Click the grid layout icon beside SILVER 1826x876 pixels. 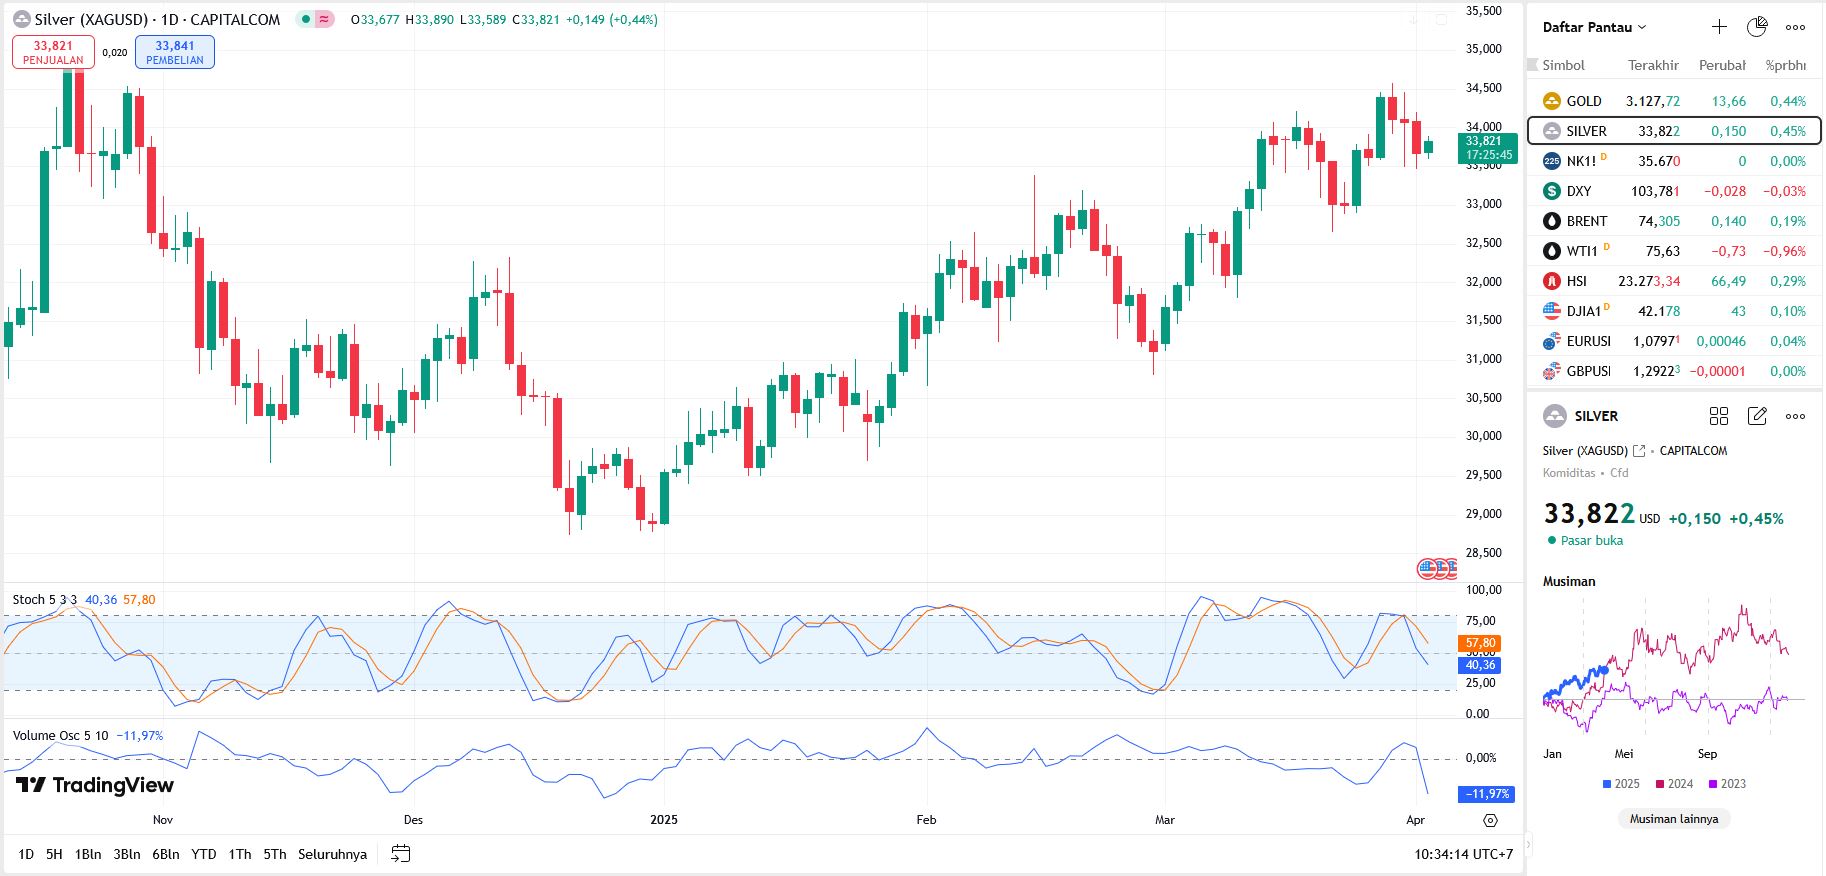pos(1719,416)
